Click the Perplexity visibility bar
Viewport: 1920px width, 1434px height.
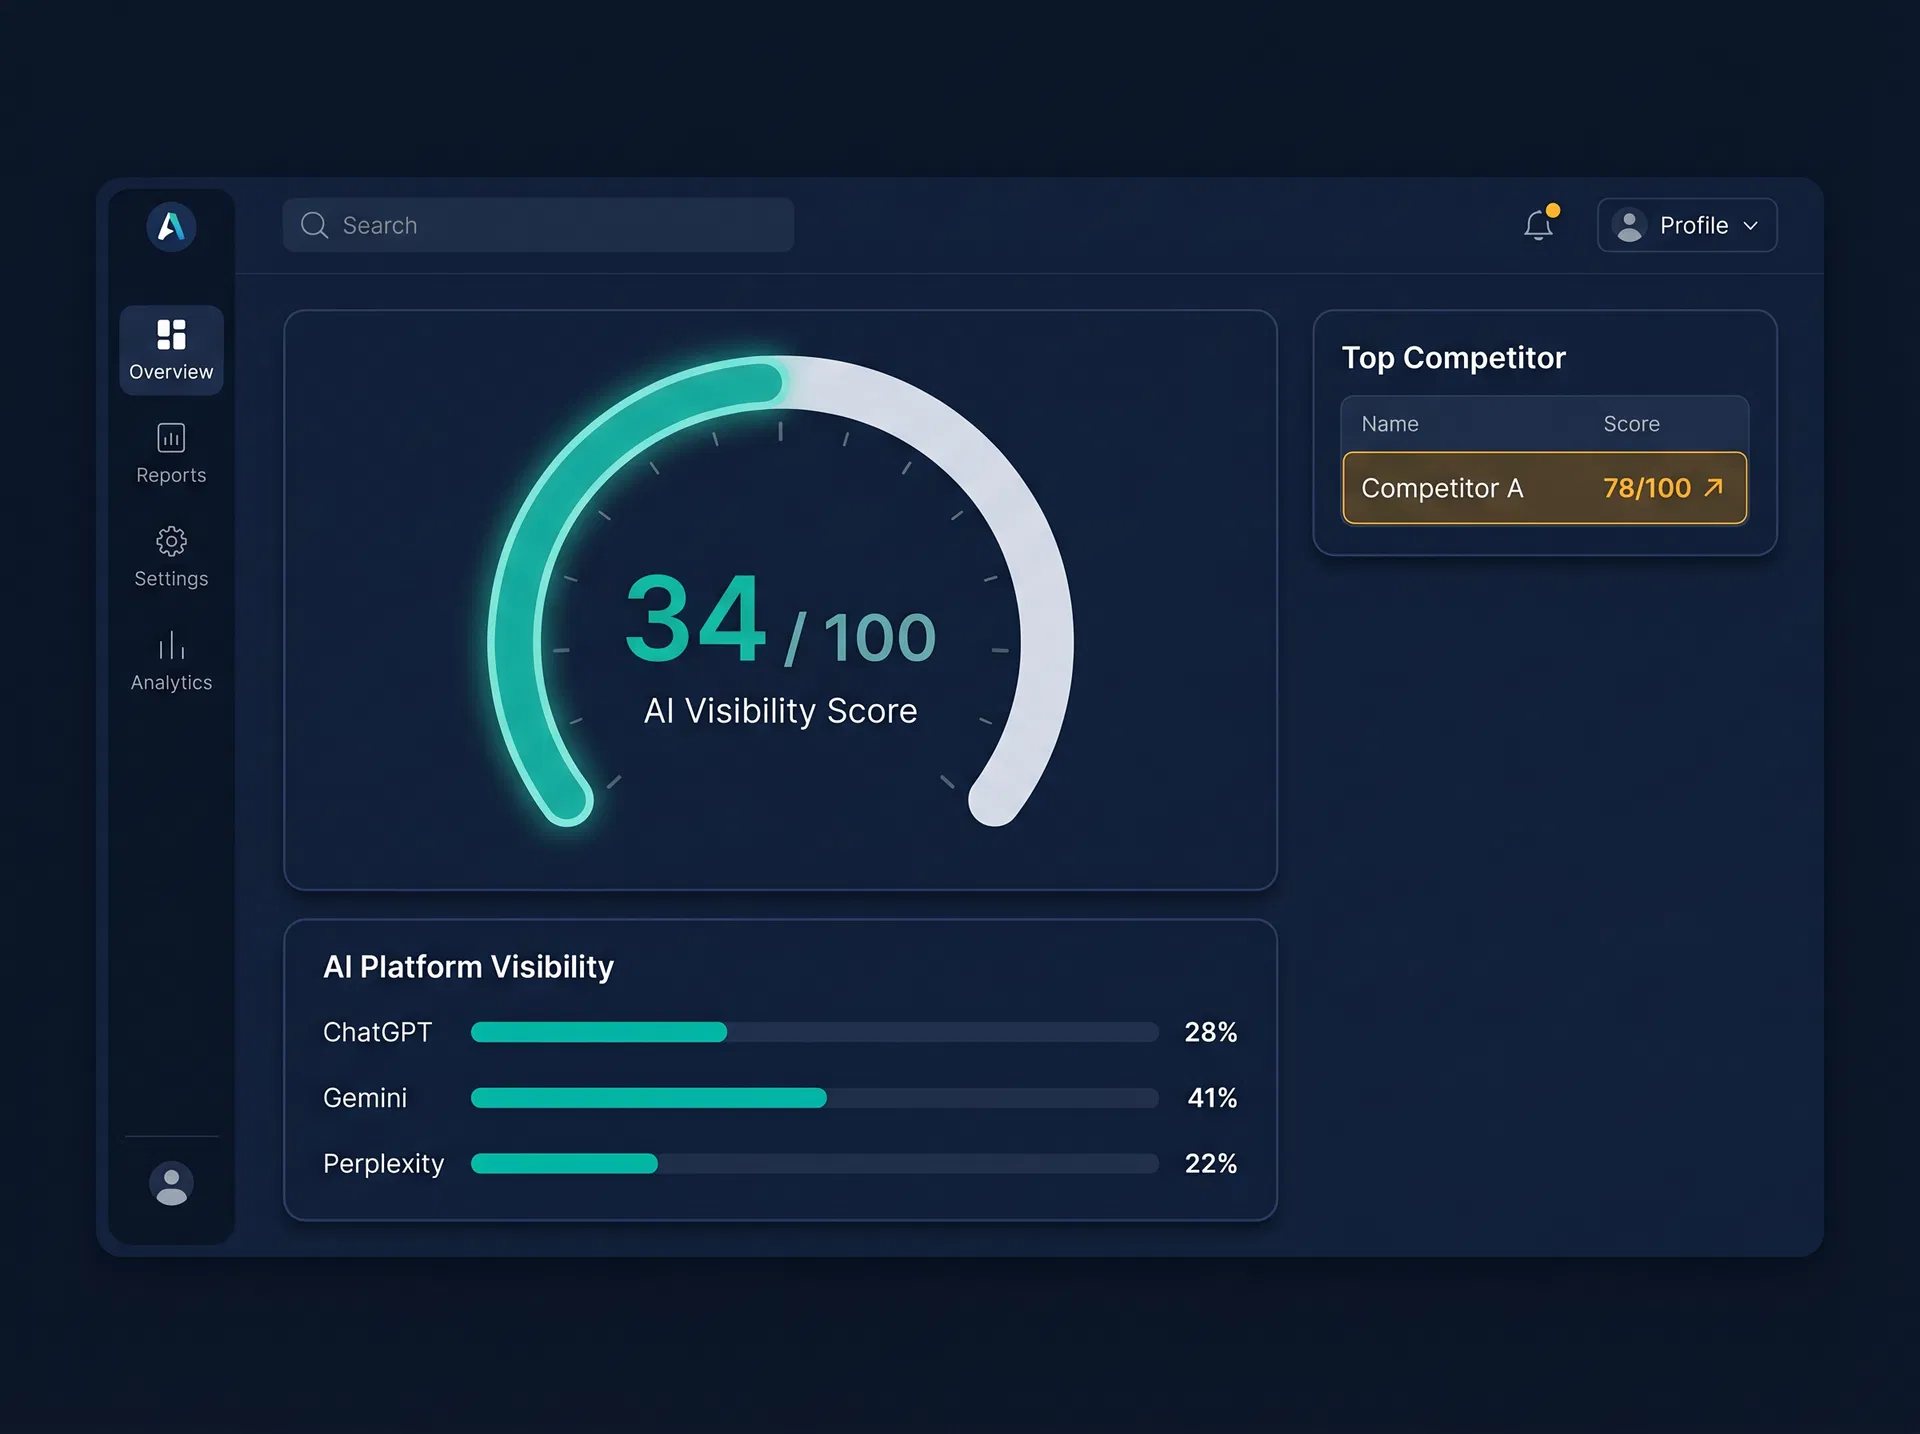coord(814,1163)
